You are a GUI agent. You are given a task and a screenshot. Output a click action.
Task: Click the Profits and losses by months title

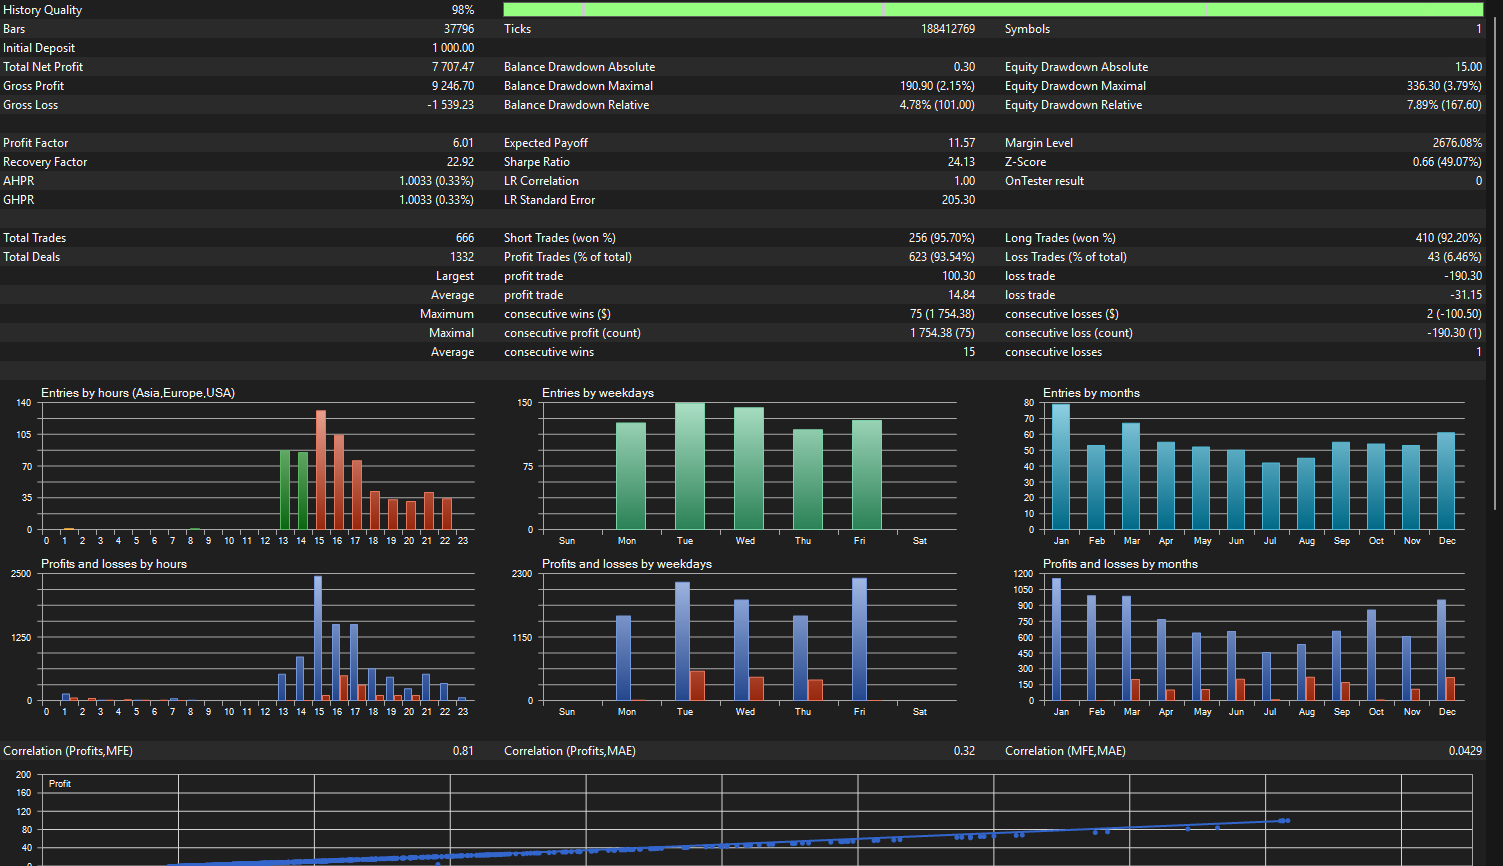pyautogui.click(x=1120, y=564)
